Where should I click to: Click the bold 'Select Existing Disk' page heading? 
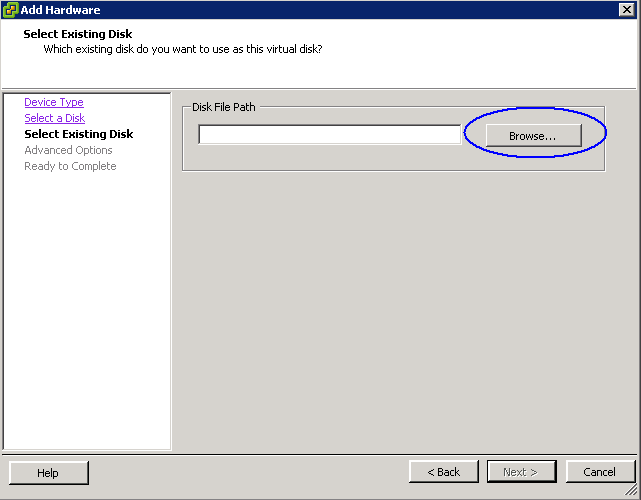(x=78, y=34)
